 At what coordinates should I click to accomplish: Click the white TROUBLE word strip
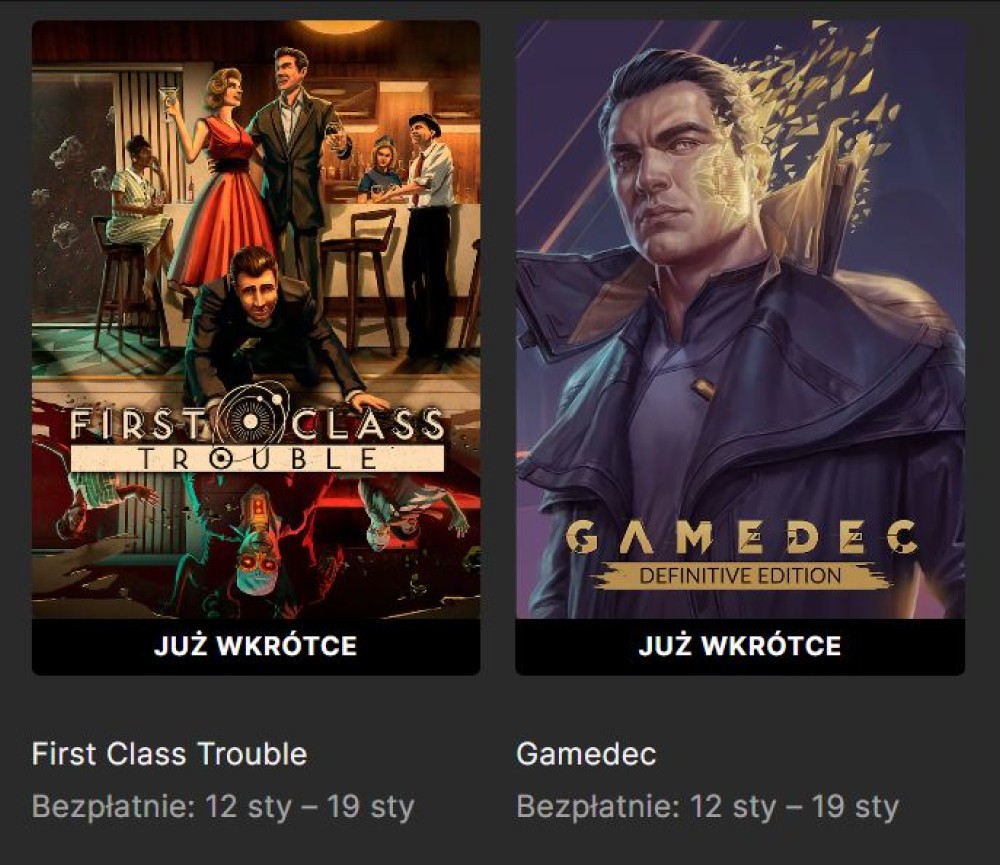256,459
